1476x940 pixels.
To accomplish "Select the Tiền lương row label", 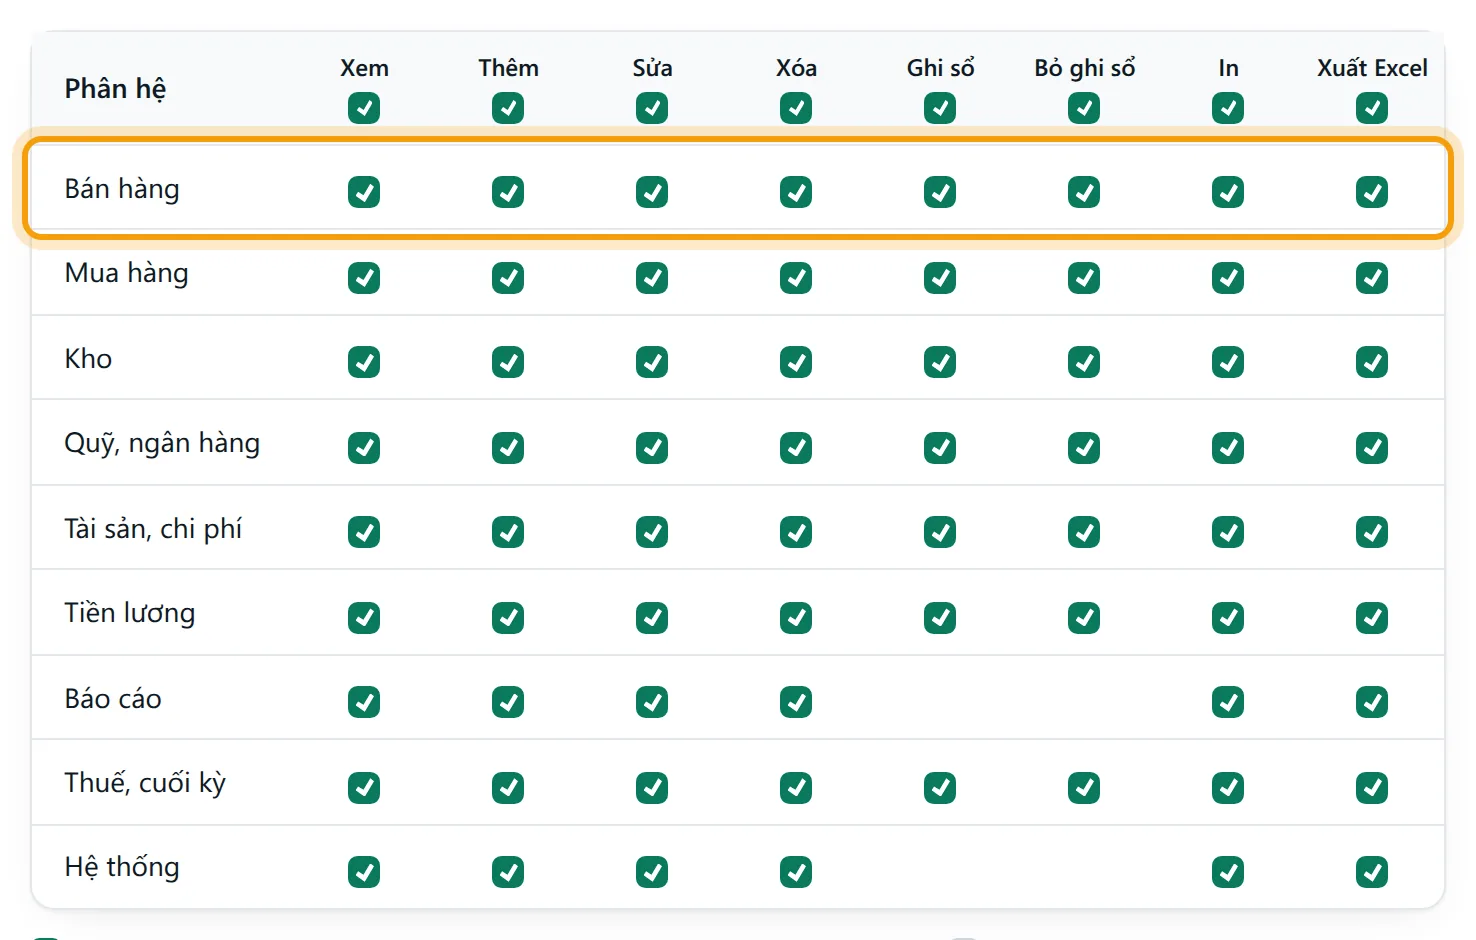I will coord(130,613).
